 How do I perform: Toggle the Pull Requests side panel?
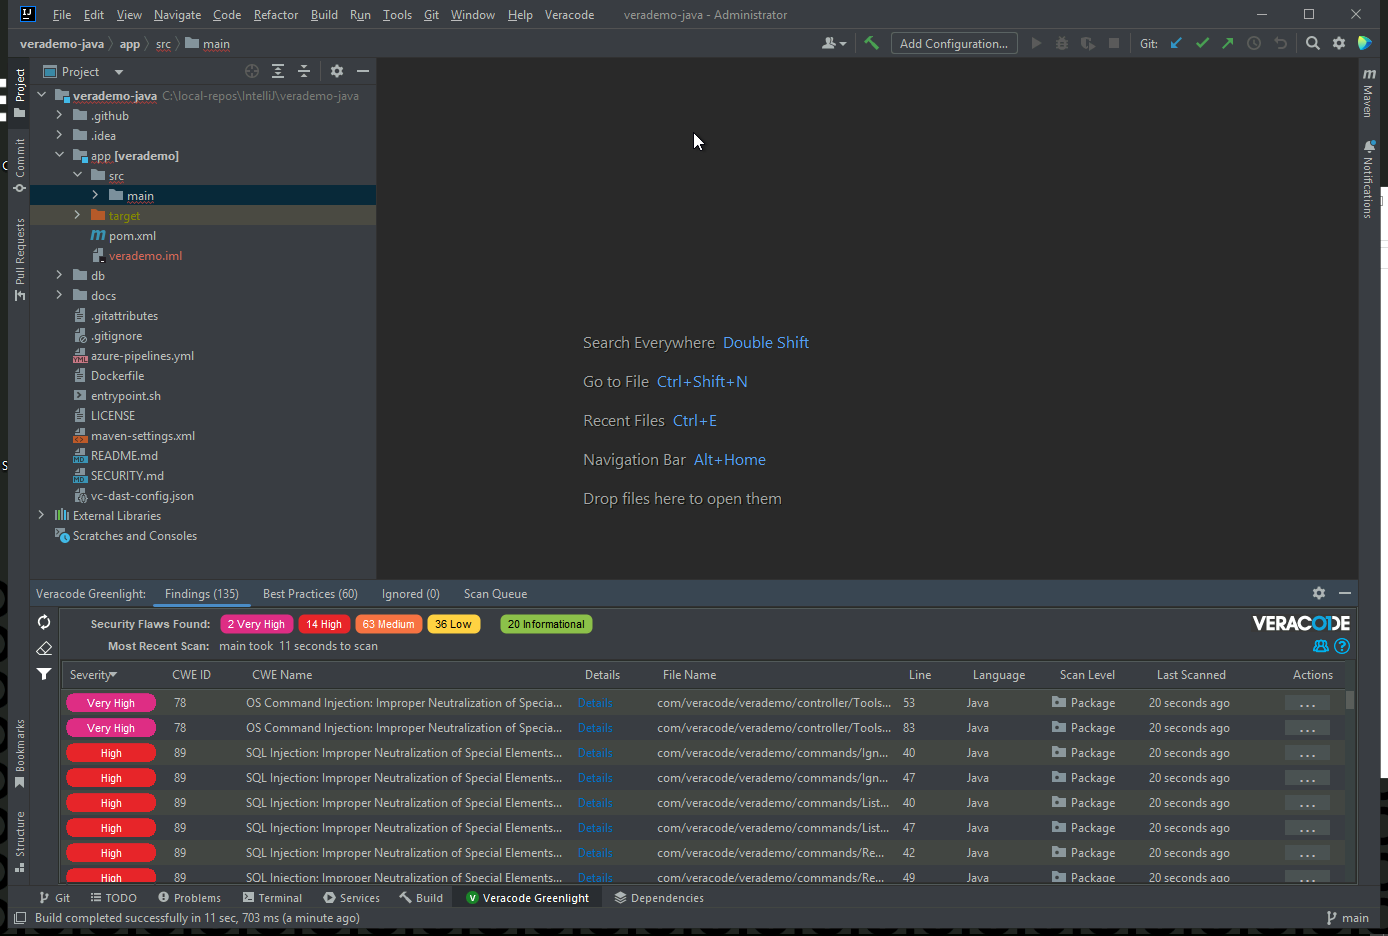click(x=19, y=260)
